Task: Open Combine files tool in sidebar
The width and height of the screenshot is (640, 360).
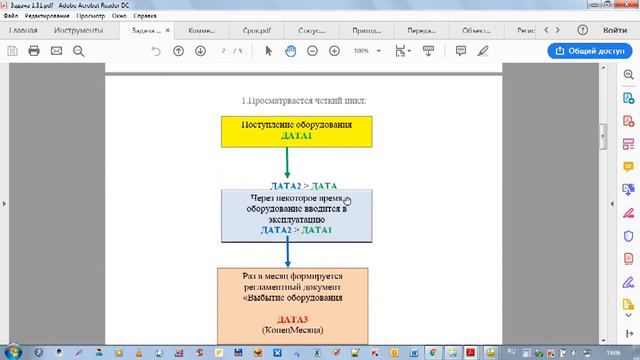Action: pos(629,190)
